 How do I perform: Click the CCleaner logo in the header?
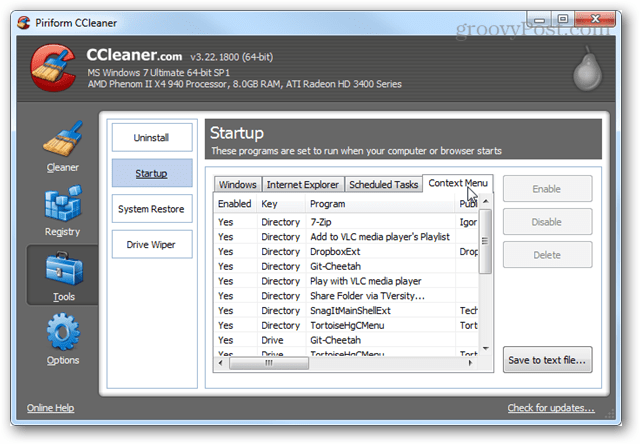point(54,68)
